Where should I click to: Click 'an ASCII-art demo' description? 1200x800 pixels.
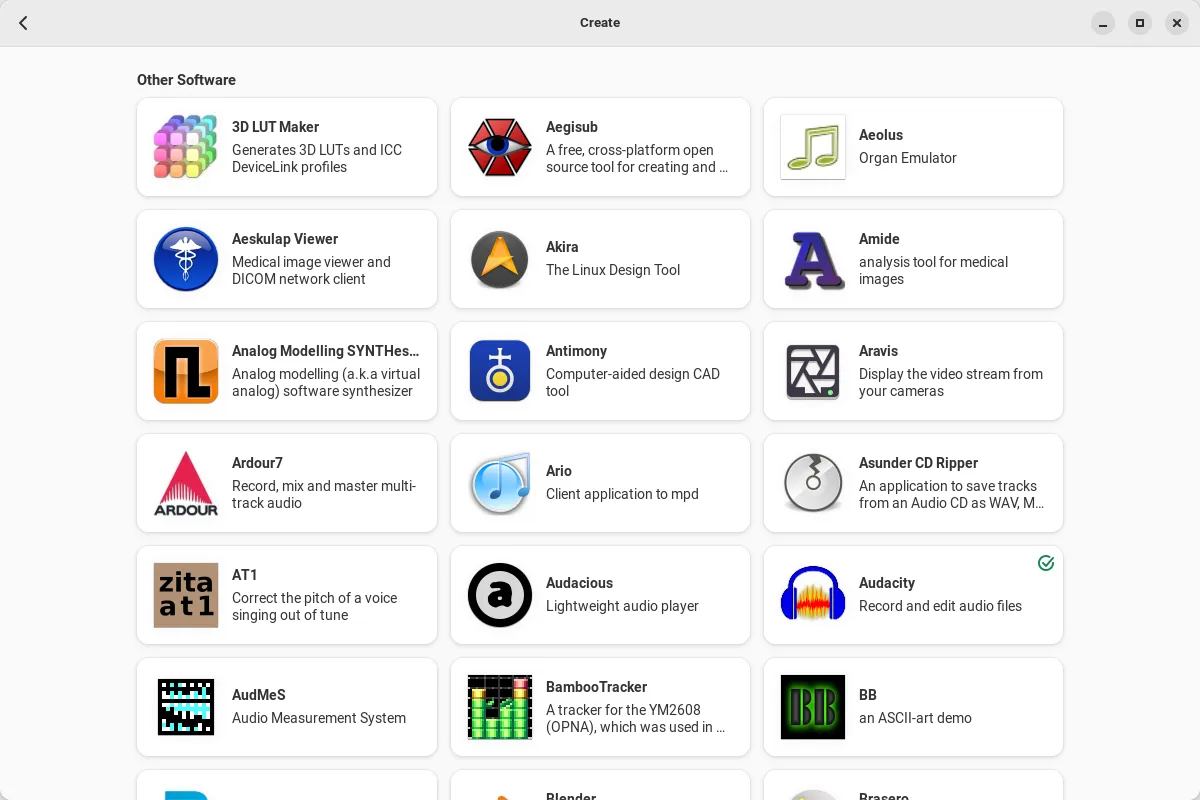[x=915, y=718]
